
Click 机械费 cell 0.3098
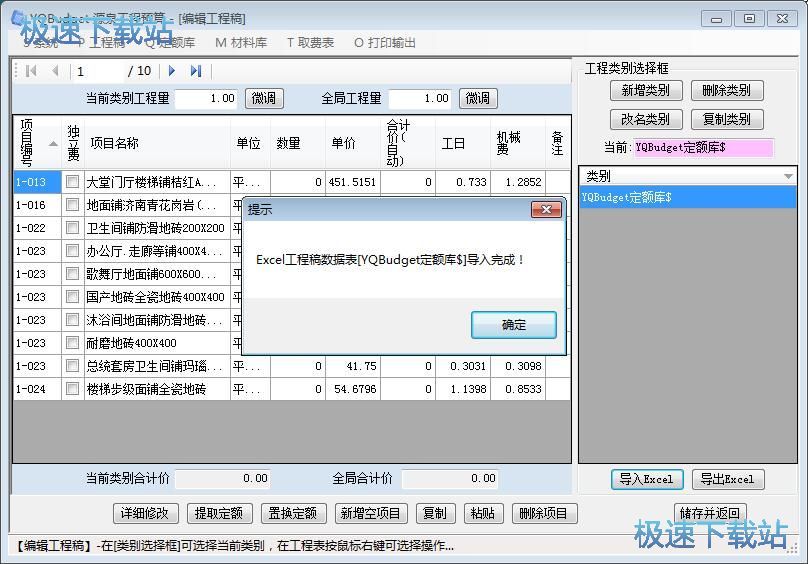(x=518, y=366)
